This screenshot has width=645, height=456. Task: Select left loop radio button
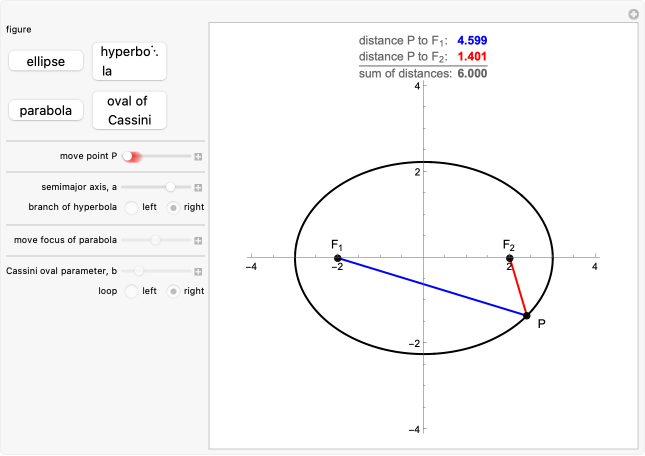[x=131, y=291]
